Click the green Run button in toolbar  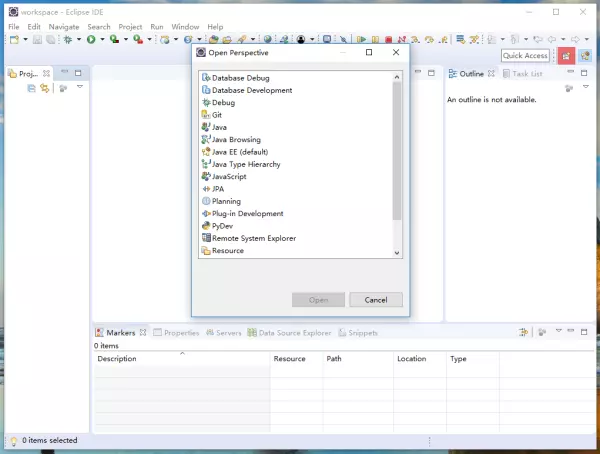click(91, 39)
